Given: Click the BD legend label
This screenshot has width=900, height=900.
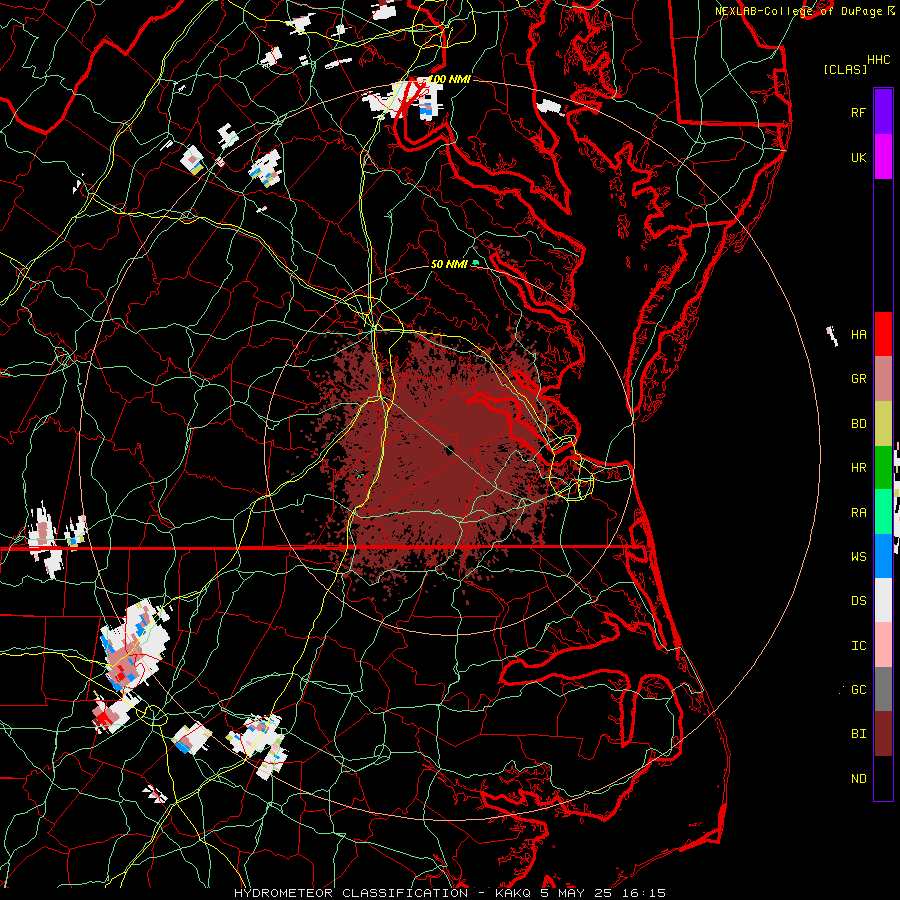Looking at the screenshot, I should (858, 424).
